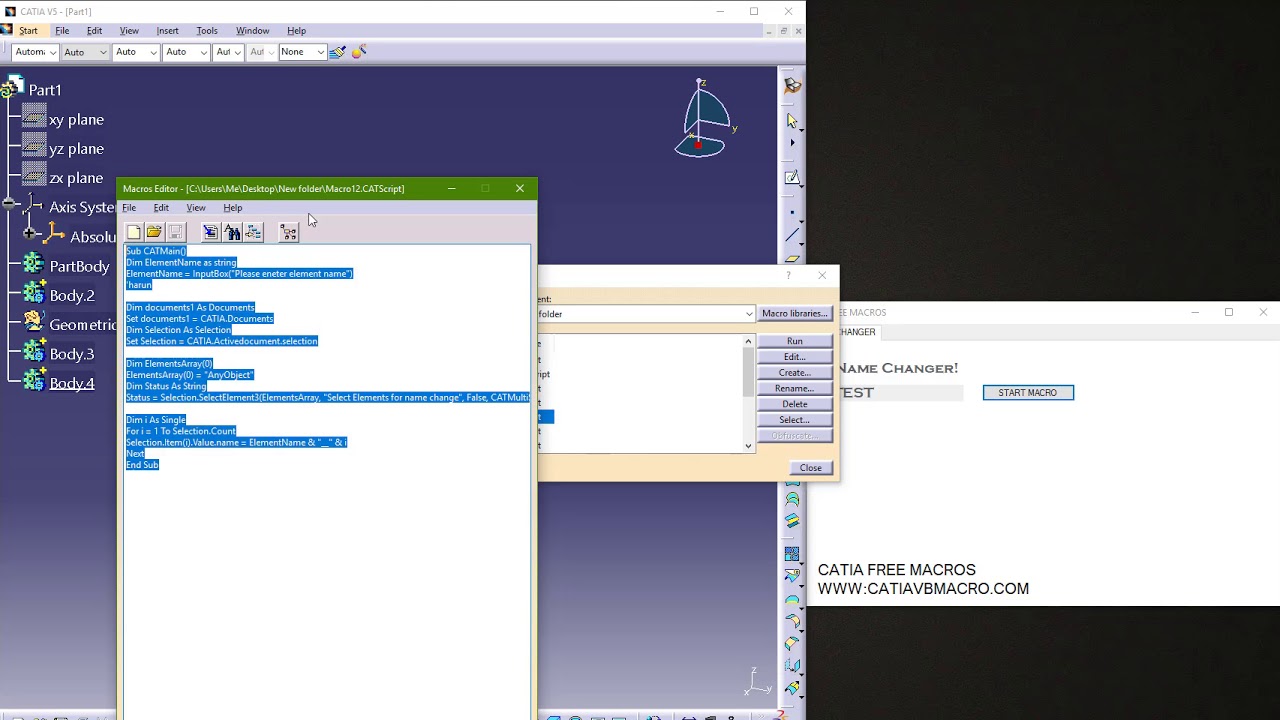Select the arrow Select tool in right toolbar
Viewport: 1280px width, 720px height.
click(792, 121)
